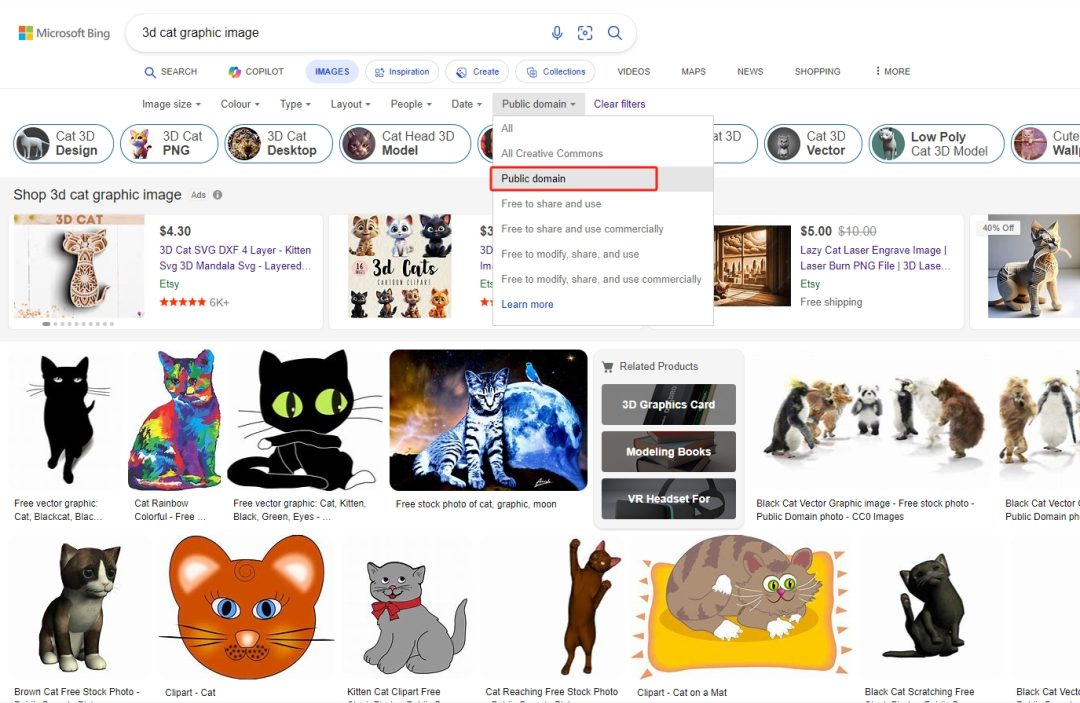Image resolution: width=1080 pixels, height=703 pixels.
Task: Expand the Colour filter dropdown
Action: tap(240, 104)
